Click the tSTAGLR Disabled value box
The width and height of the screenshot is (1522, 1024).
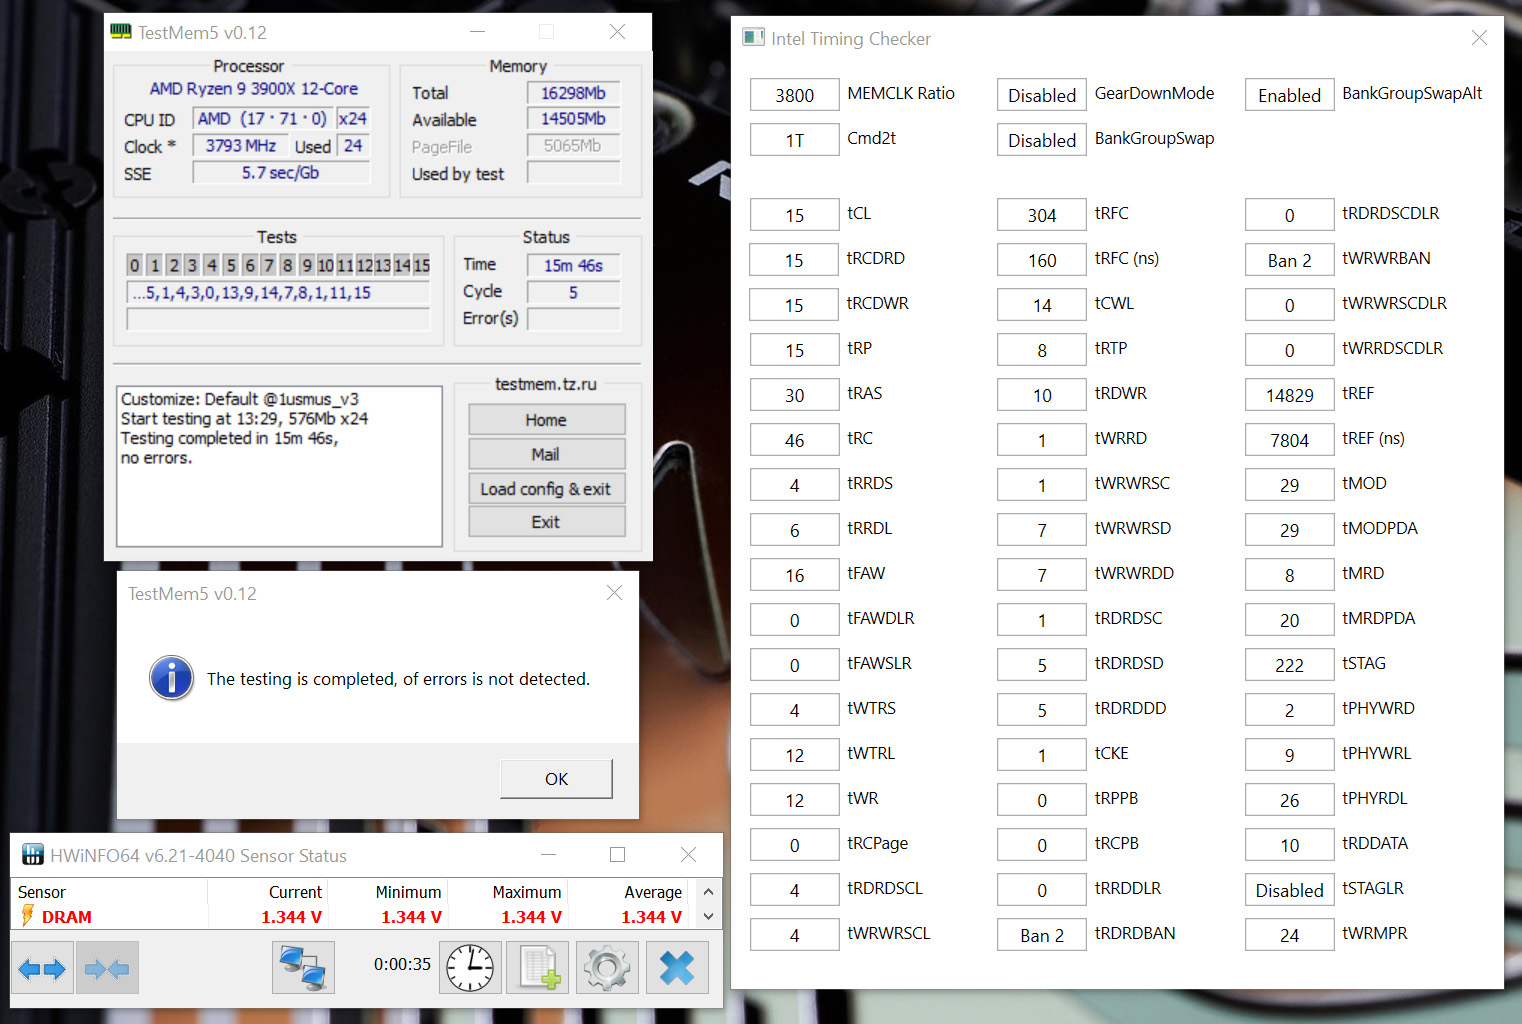1289,890
